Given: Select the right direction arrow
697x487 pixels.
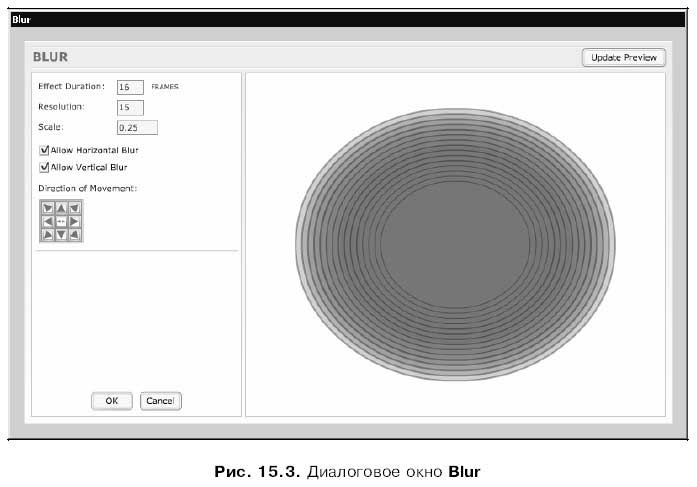Looking at the screenshot, I should (75, 221).
